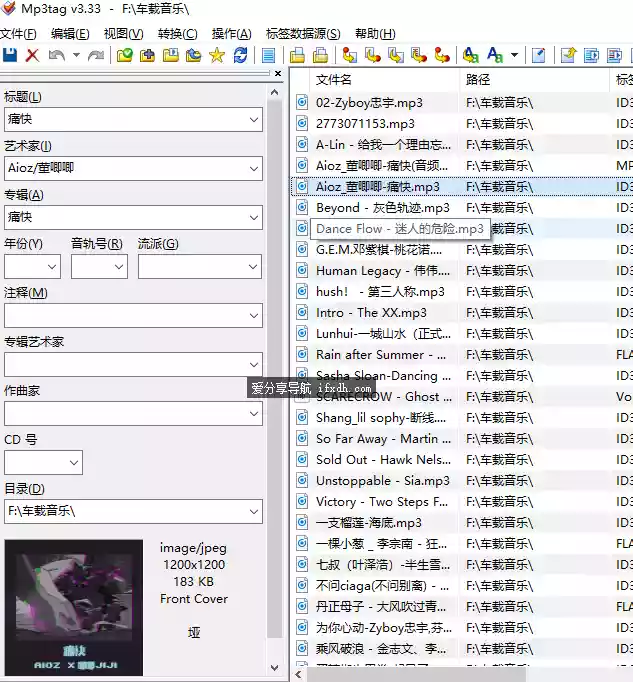Open auto-numbering wizard icon
This screenshot has height=682, width=633.
tap(539, 55)
